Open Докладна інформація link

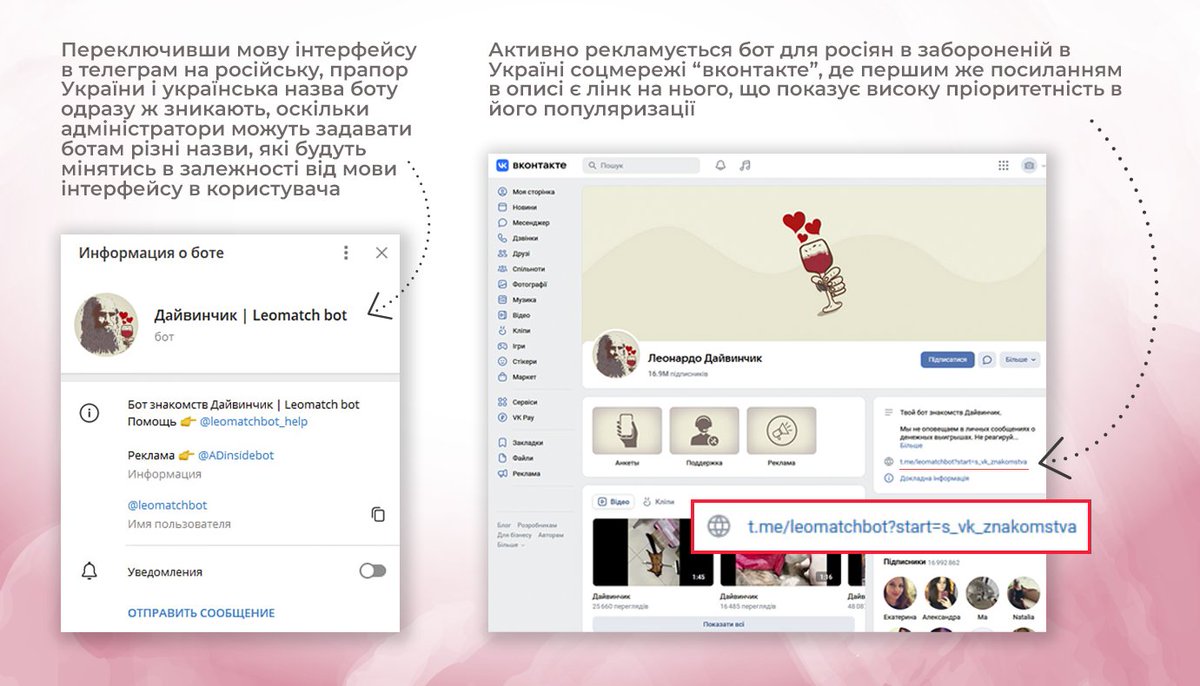coord(934,478)
